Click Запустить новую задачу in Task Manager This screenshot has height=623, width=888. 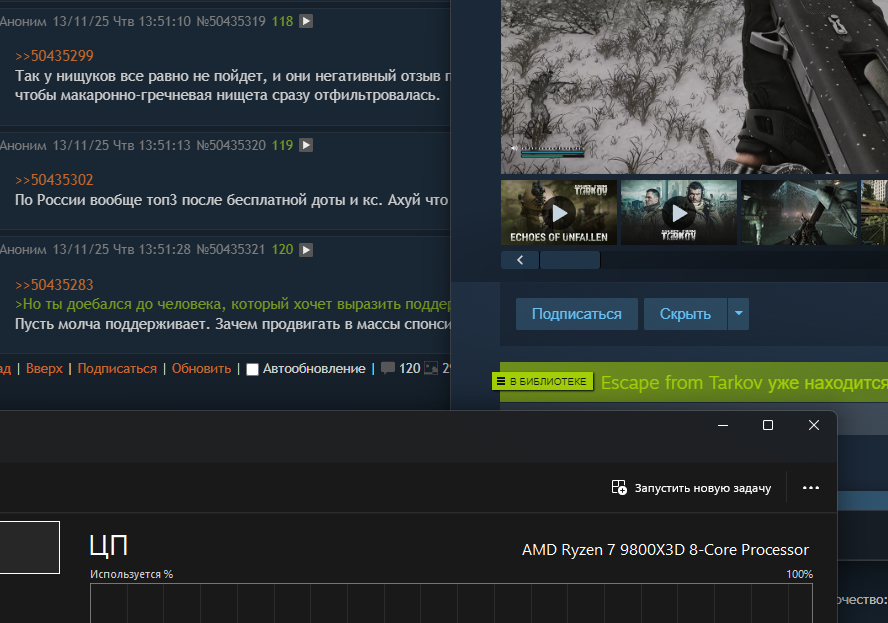(x=691, y=488)
